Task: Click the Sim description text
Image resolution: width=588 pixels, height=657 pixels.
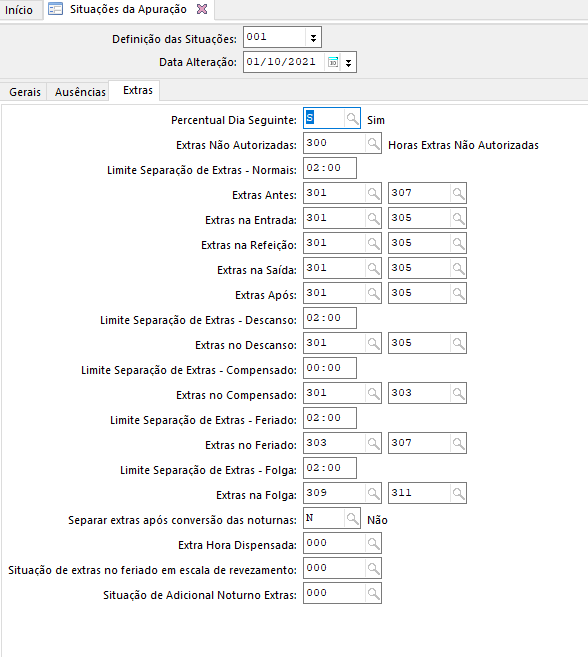Action: coord(376,120)
